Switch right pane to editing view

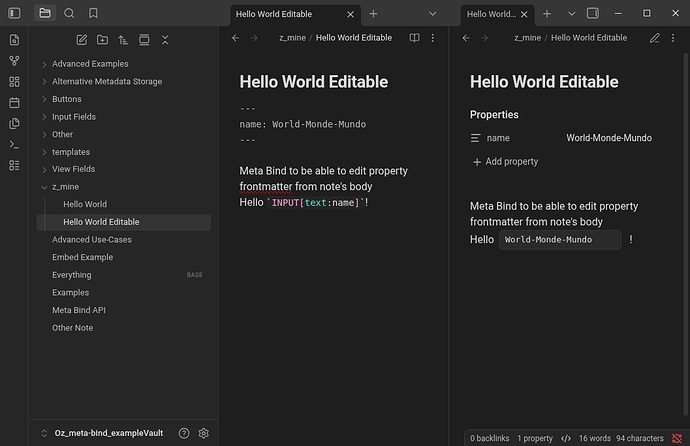[x=655, y=38]
